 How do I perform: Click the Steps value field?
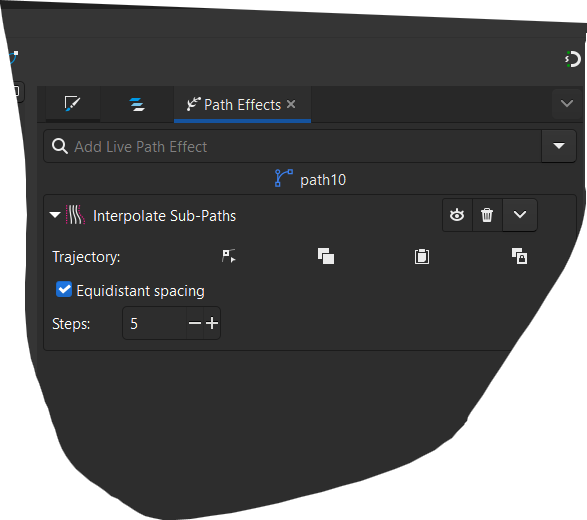pos(155,323)
